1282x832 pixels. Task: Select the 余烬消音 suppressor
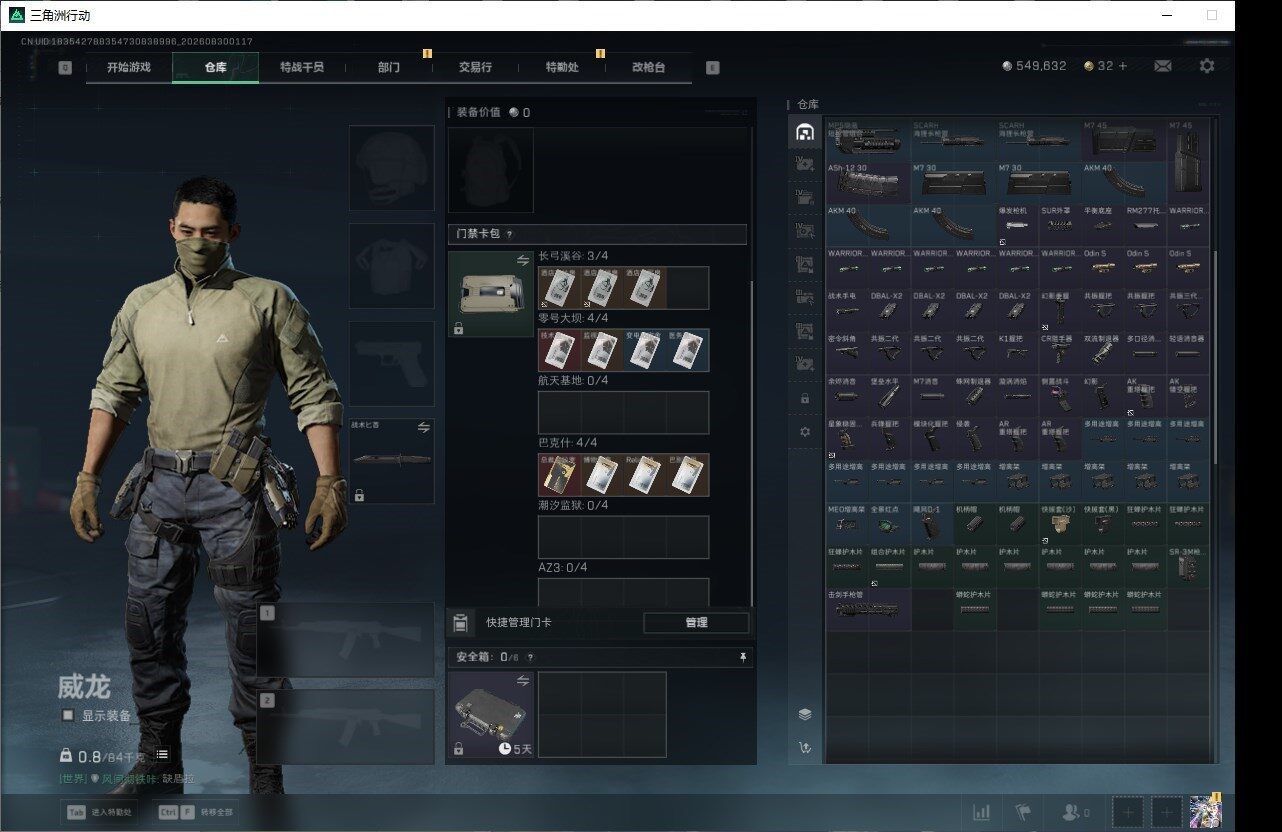(847, 396)
